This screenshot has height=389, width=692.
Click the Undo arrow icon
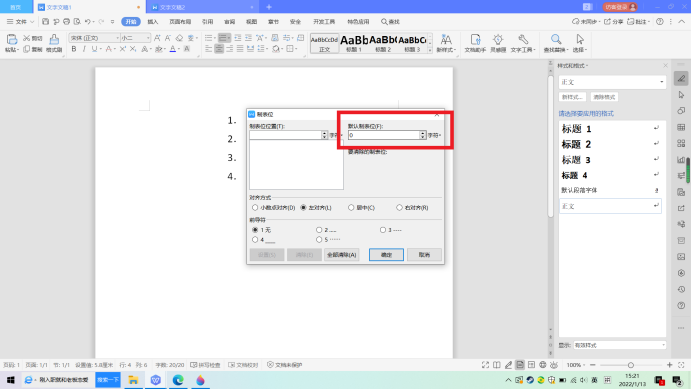coord(87,22)
